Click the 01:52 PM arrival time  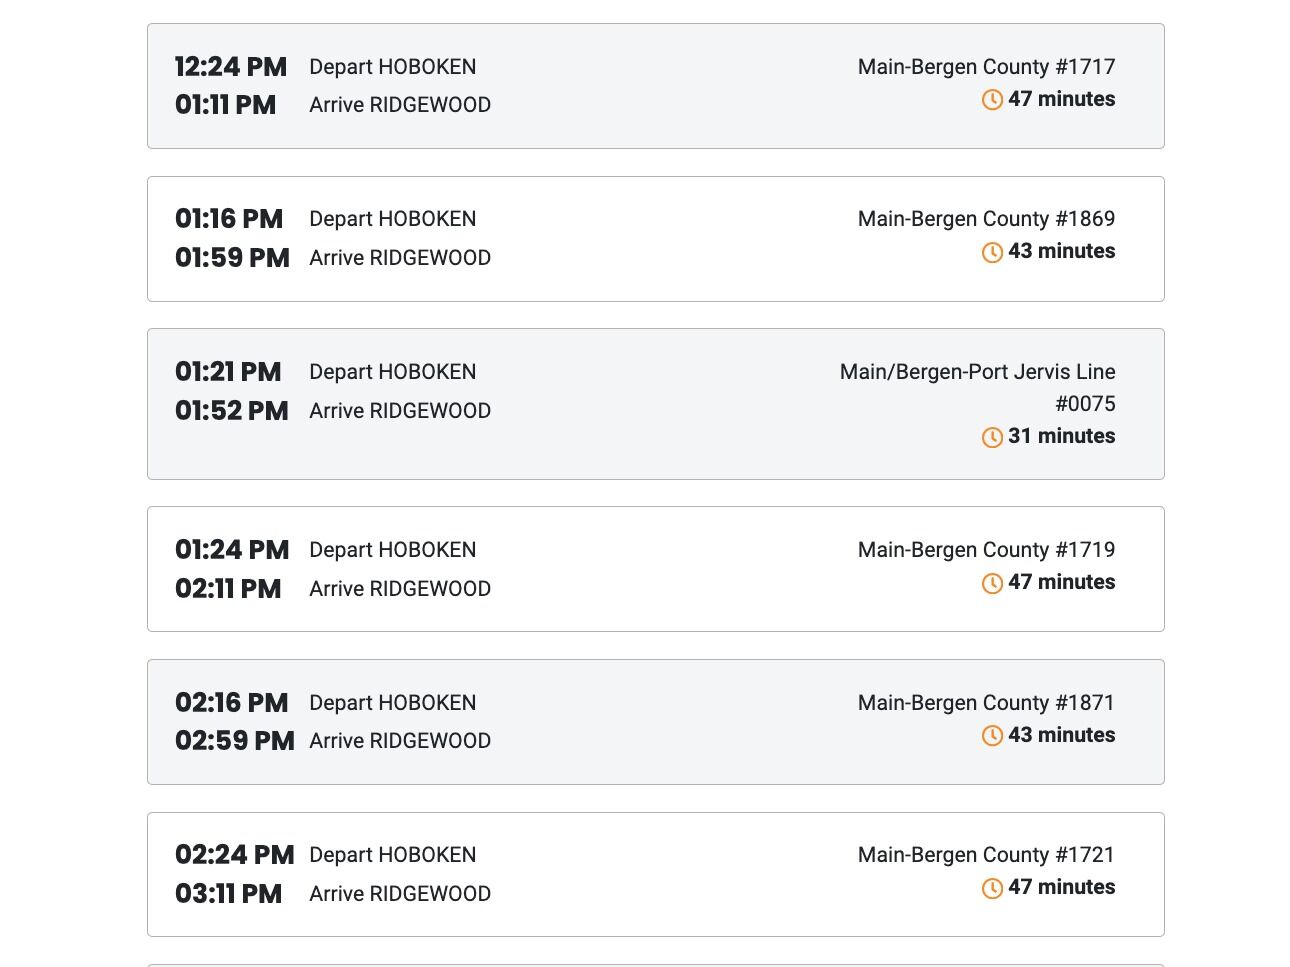[232, 411]
